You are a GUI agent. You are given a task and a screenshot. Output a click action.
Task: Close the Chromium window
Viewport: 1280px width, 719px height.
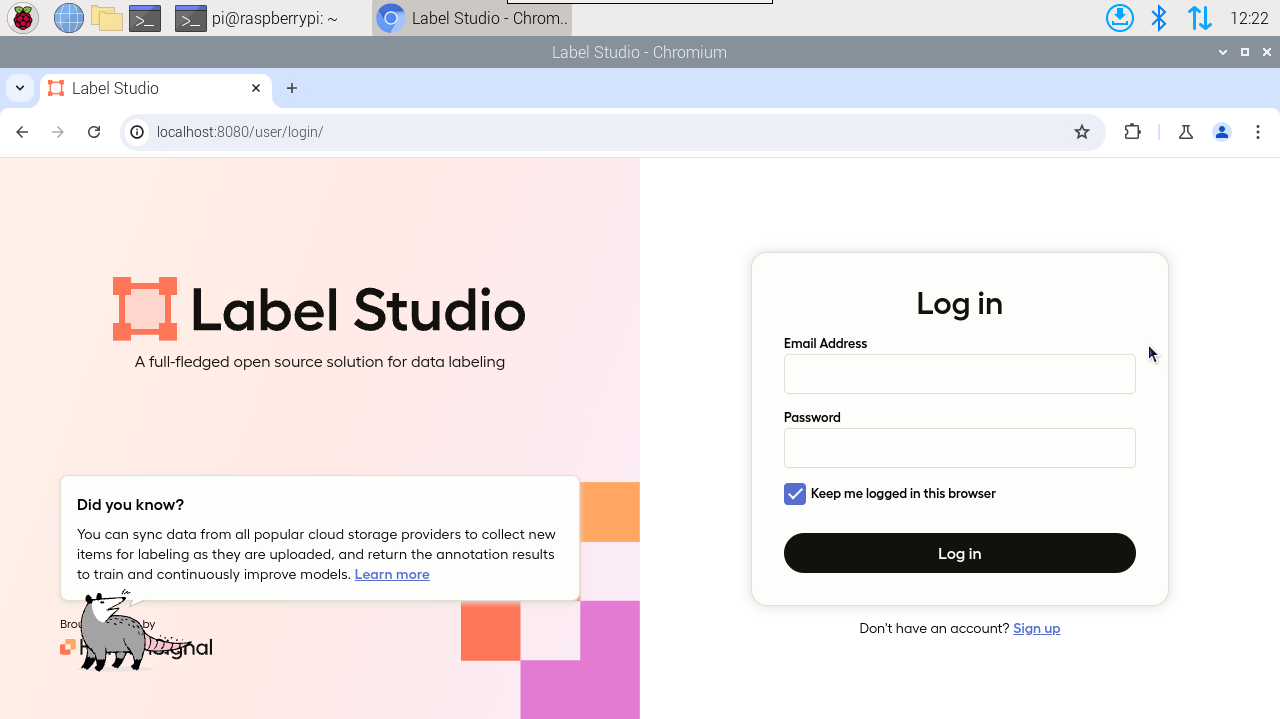(1267, 52)
